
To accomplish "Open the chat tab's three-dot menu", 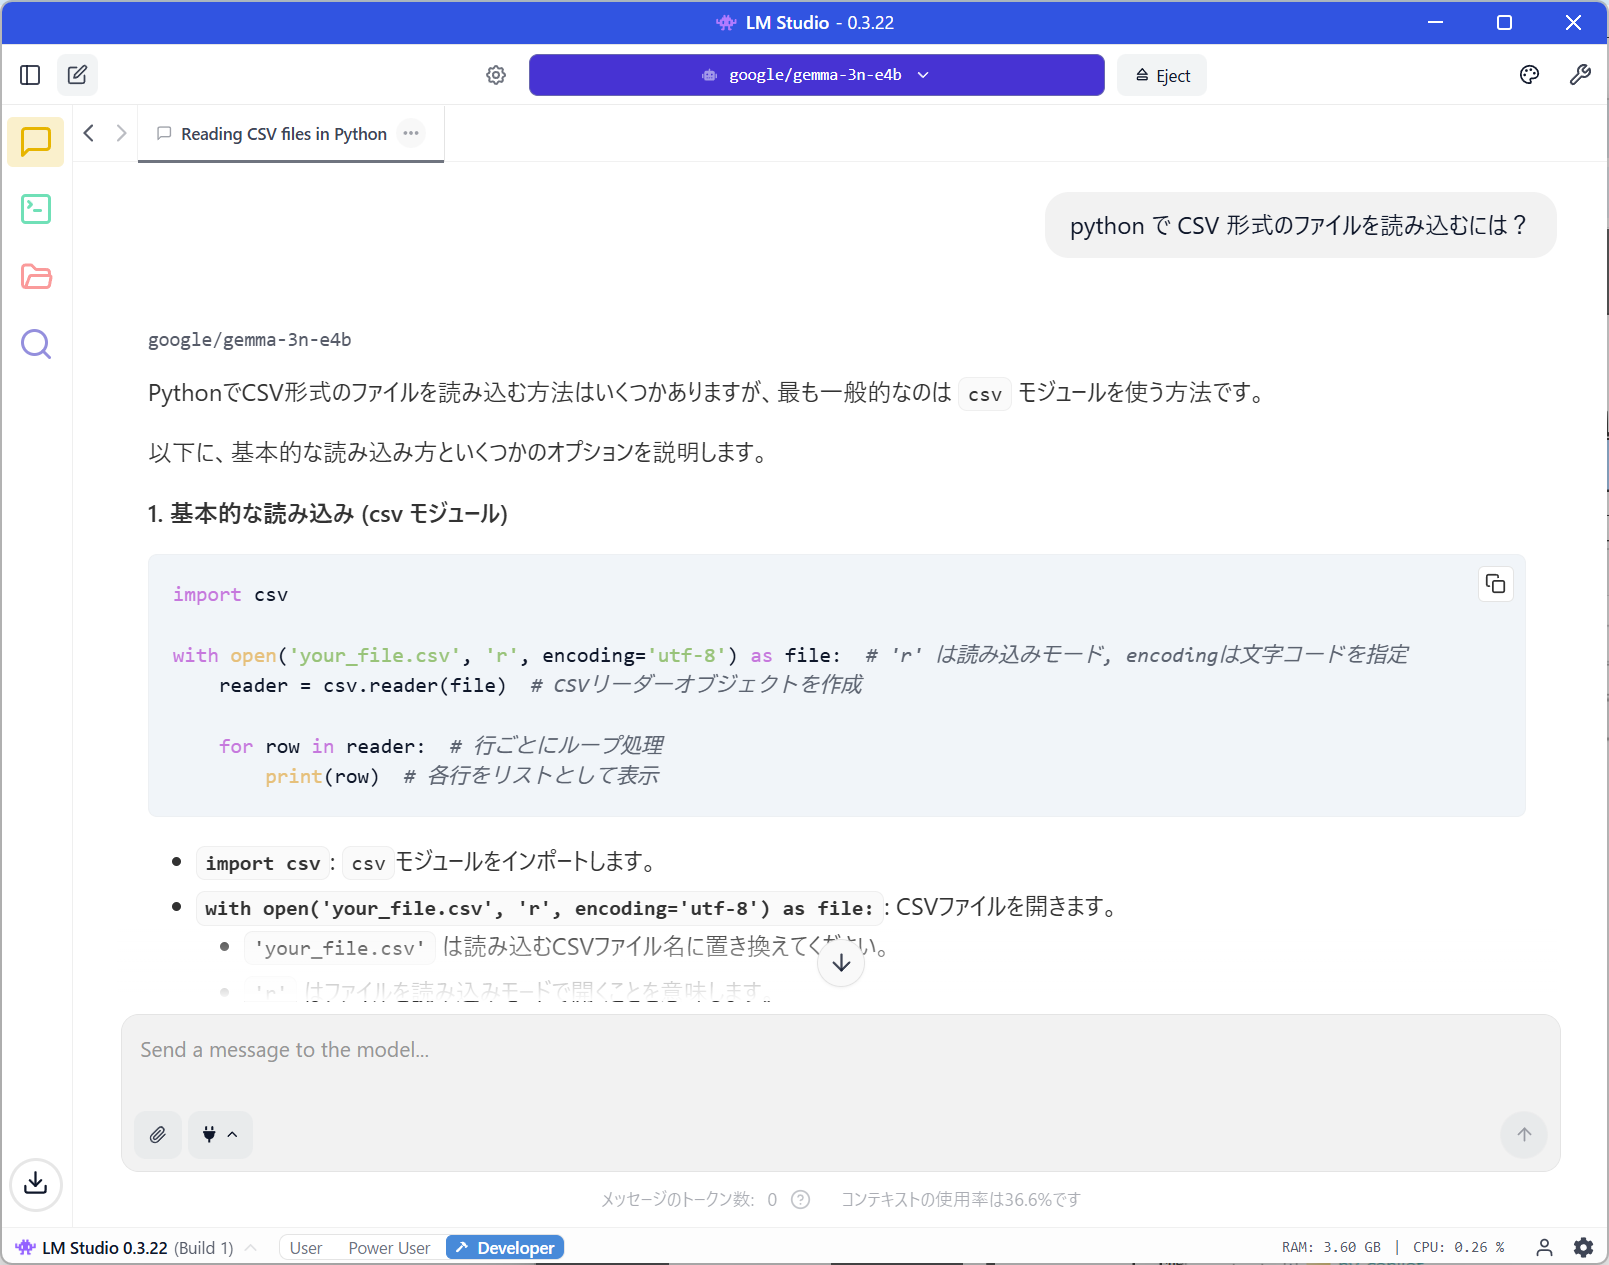I will tap(411, 134).
